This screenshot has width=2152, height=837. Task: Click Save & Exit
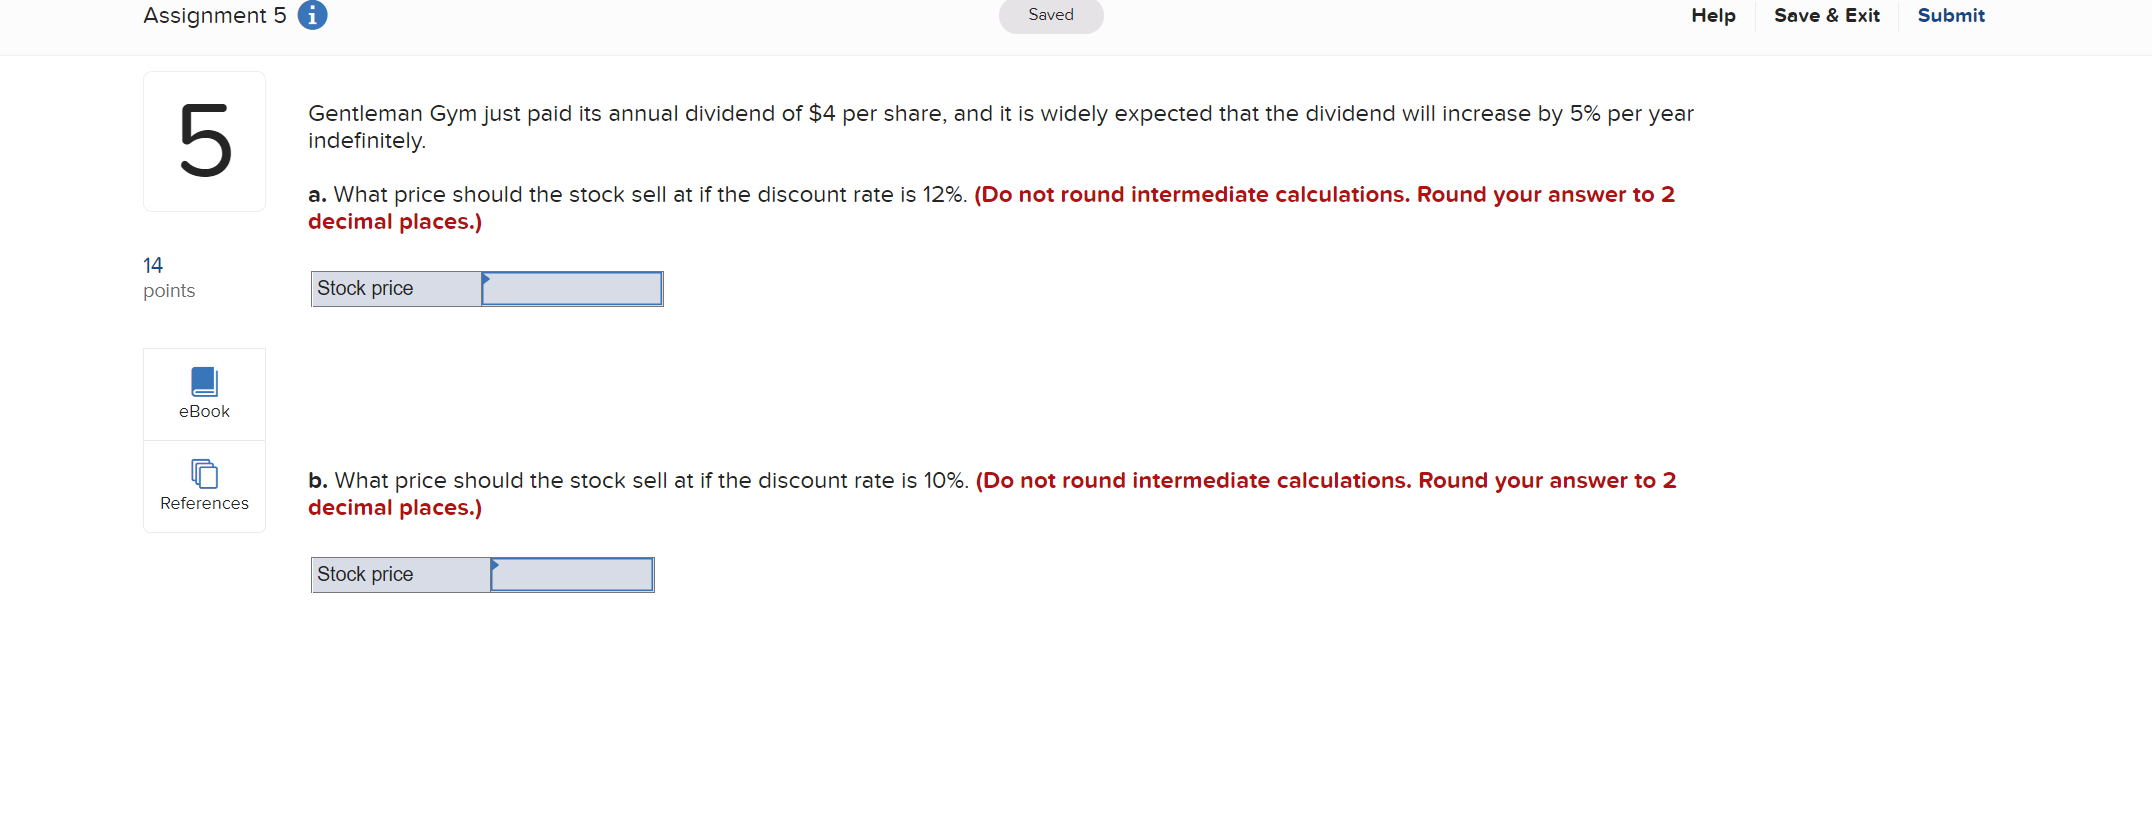pos(1826,15)
